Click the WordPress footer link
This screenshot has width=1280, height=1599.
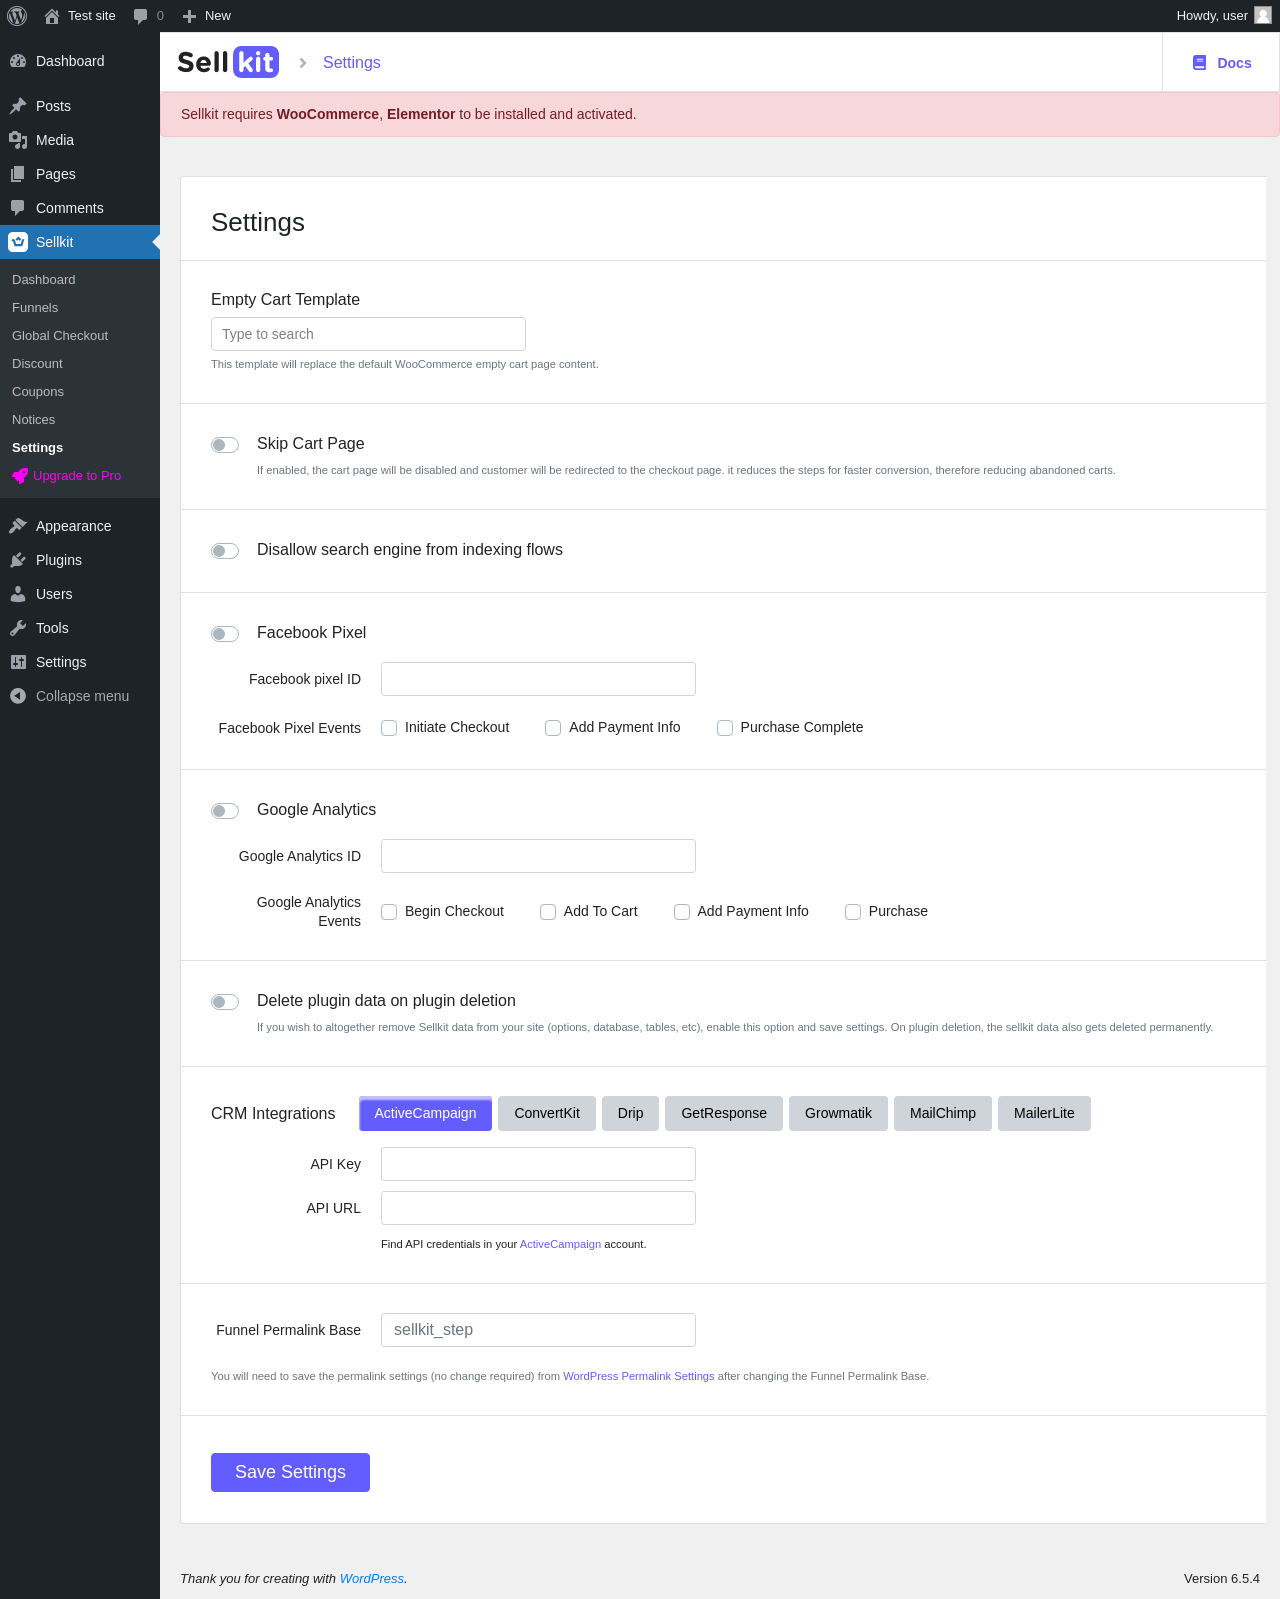click(372, 1578)
